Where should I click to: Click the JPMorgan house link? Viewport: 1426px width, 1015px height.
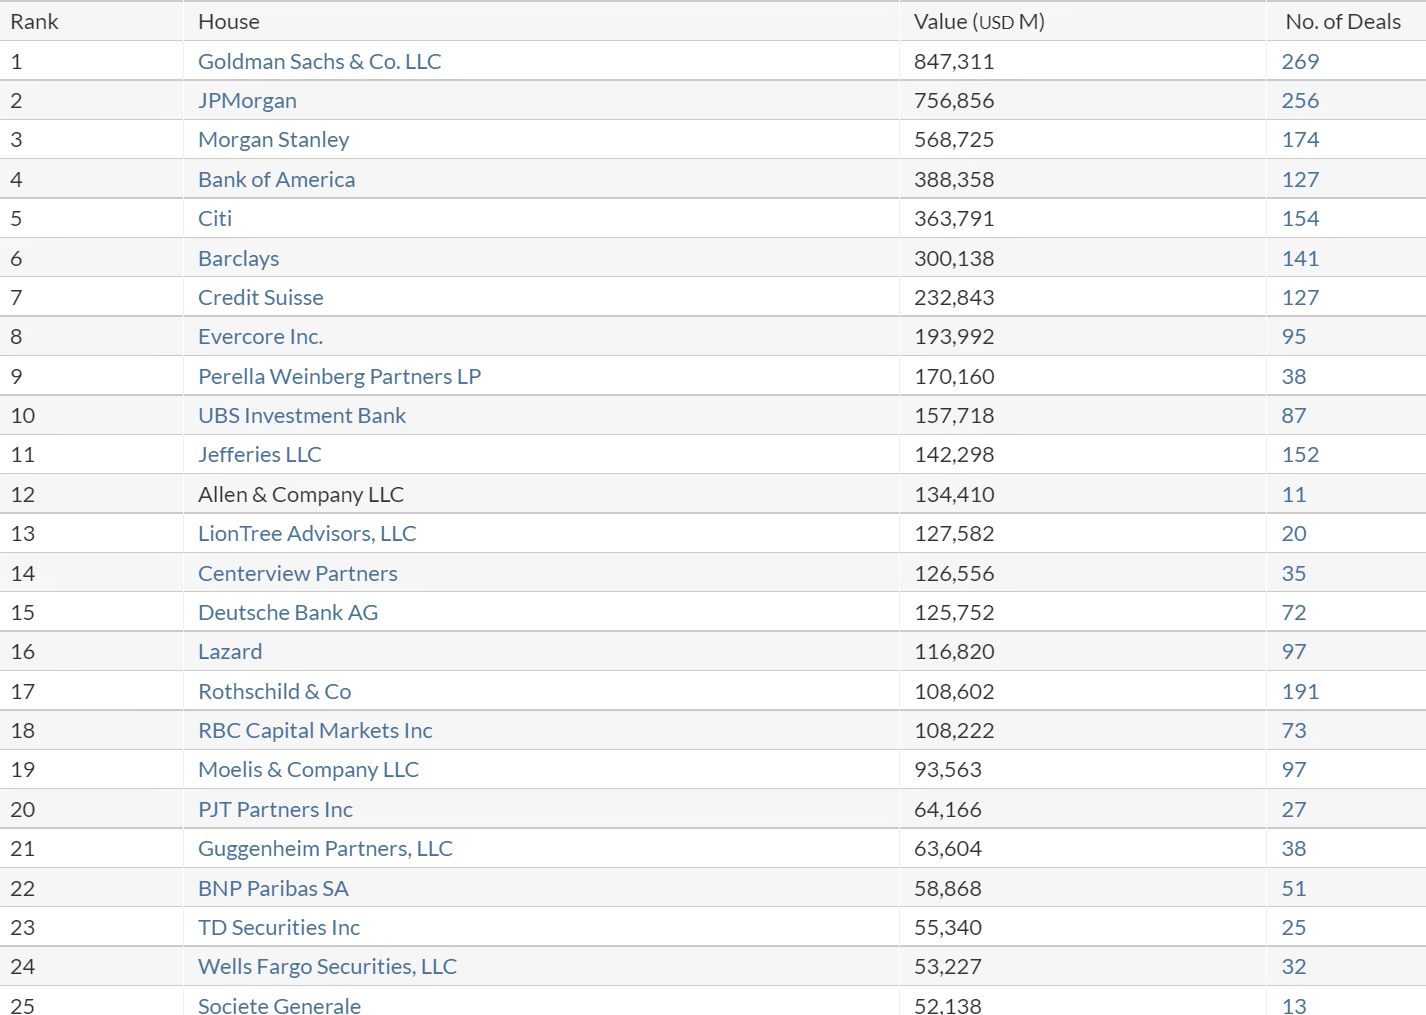click(x=247, y=100)
